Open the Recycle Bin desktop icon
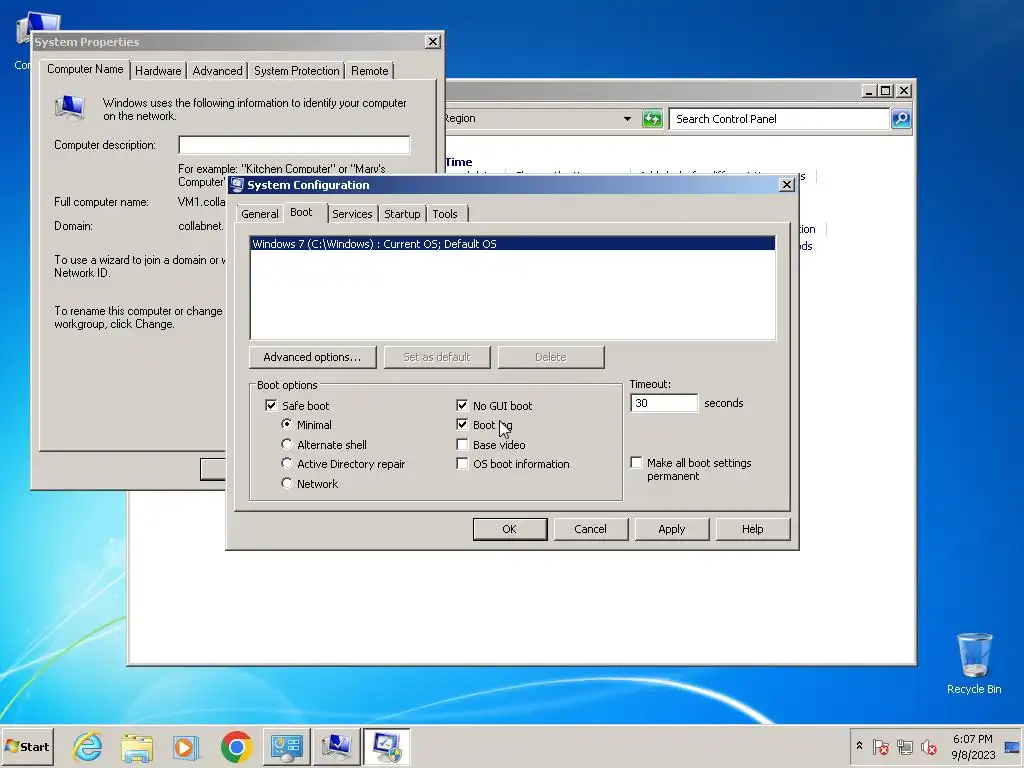This screenshot has width=1024, height=768. pos(974,662)
